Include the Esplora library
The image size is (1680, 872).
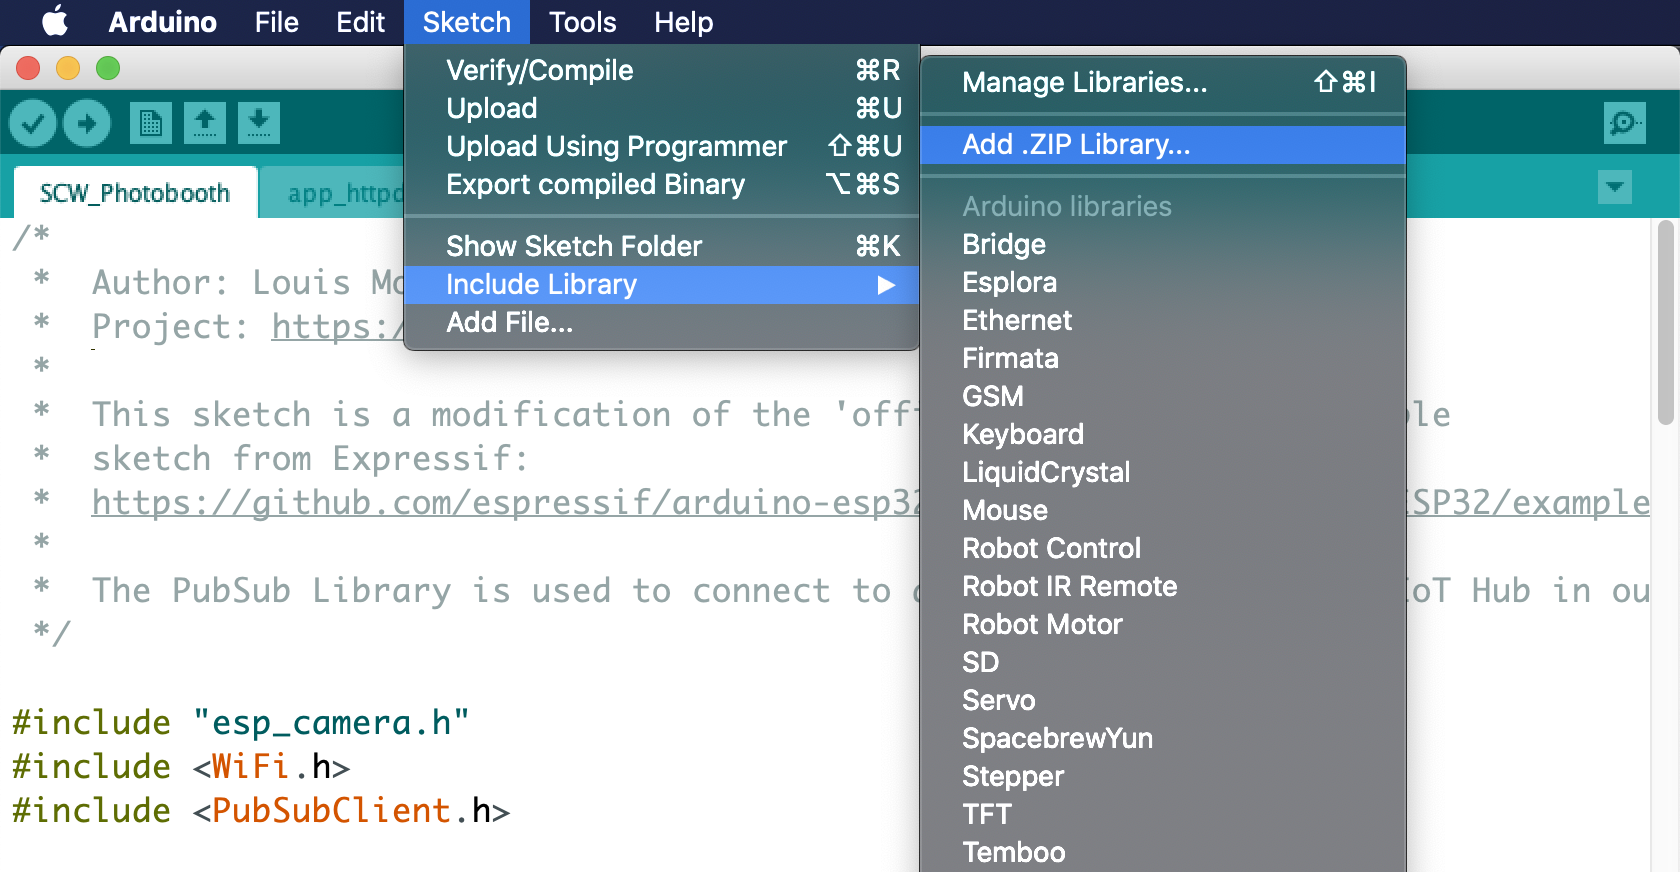click(x=1163, y=282)
